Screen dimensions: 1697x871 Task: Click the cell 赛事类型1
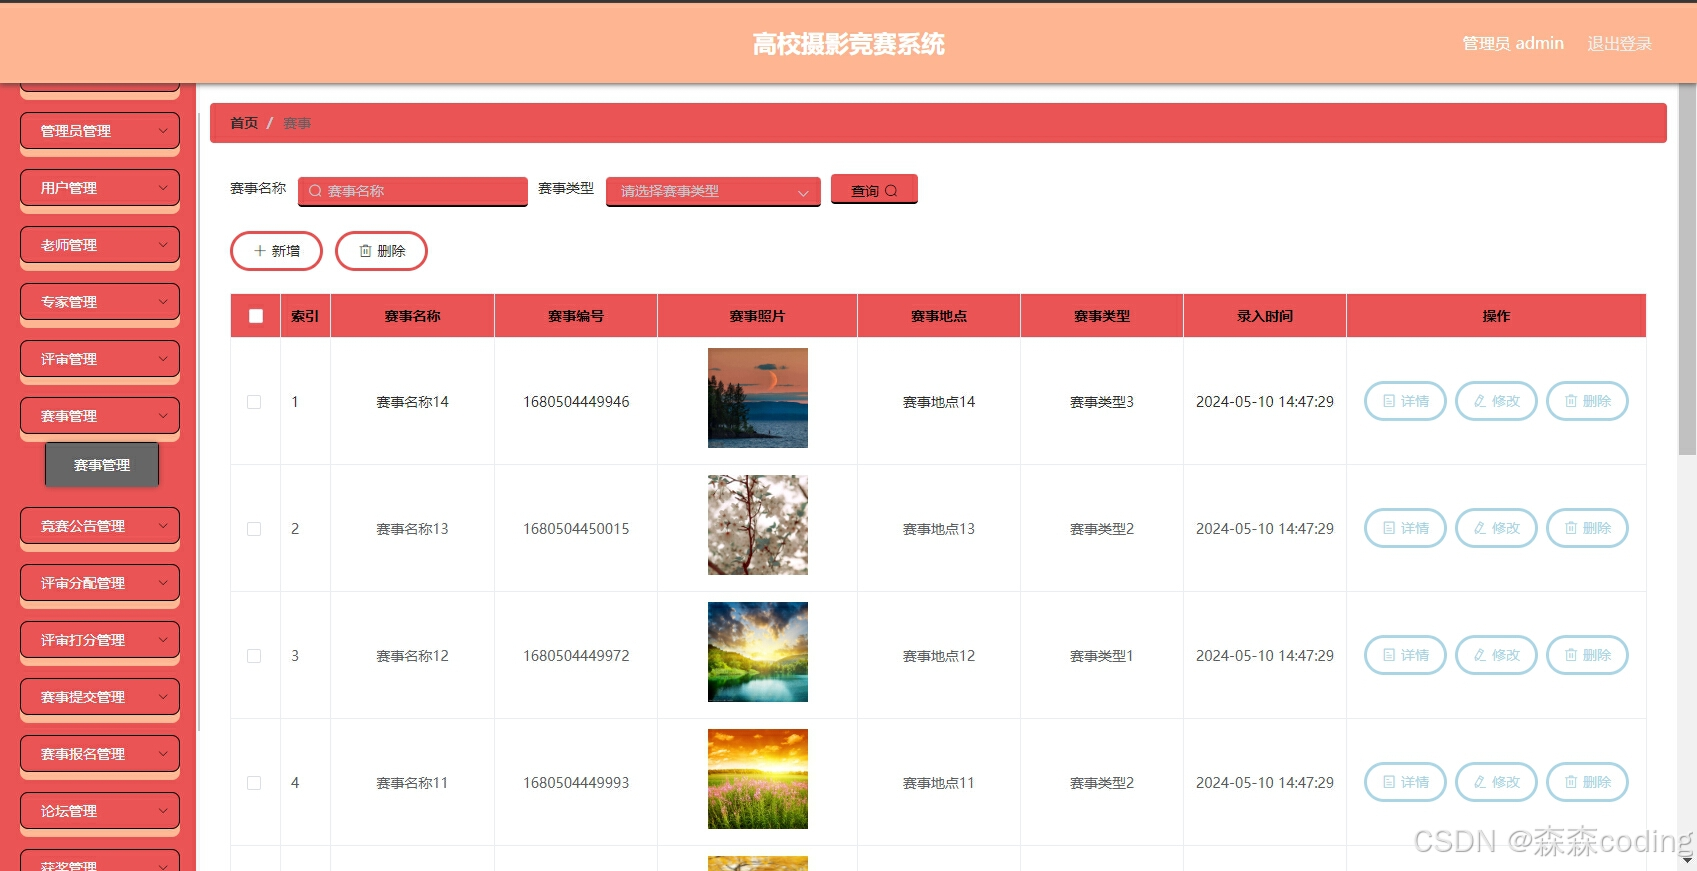[1102, 656]
